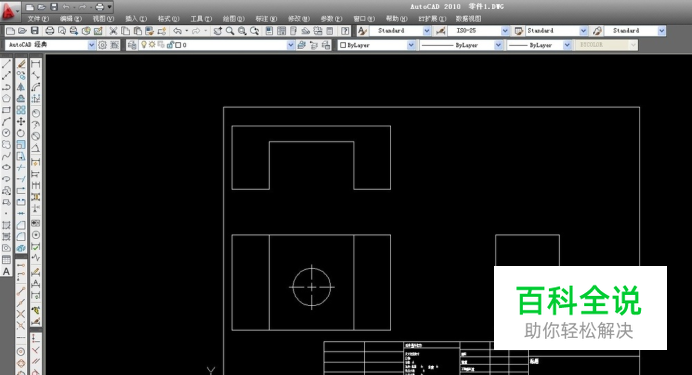Expand the quick access toolbar customize arrow
The width and height of the screenshot is (692, 375).
pyautogui.click(x=109, y=7)
